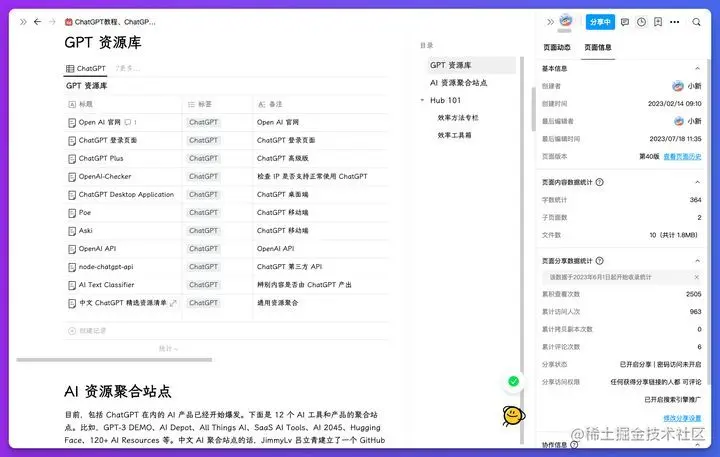Open the 7更多 views tab
The image size is (720, 457).
click(x=128, y=68)
